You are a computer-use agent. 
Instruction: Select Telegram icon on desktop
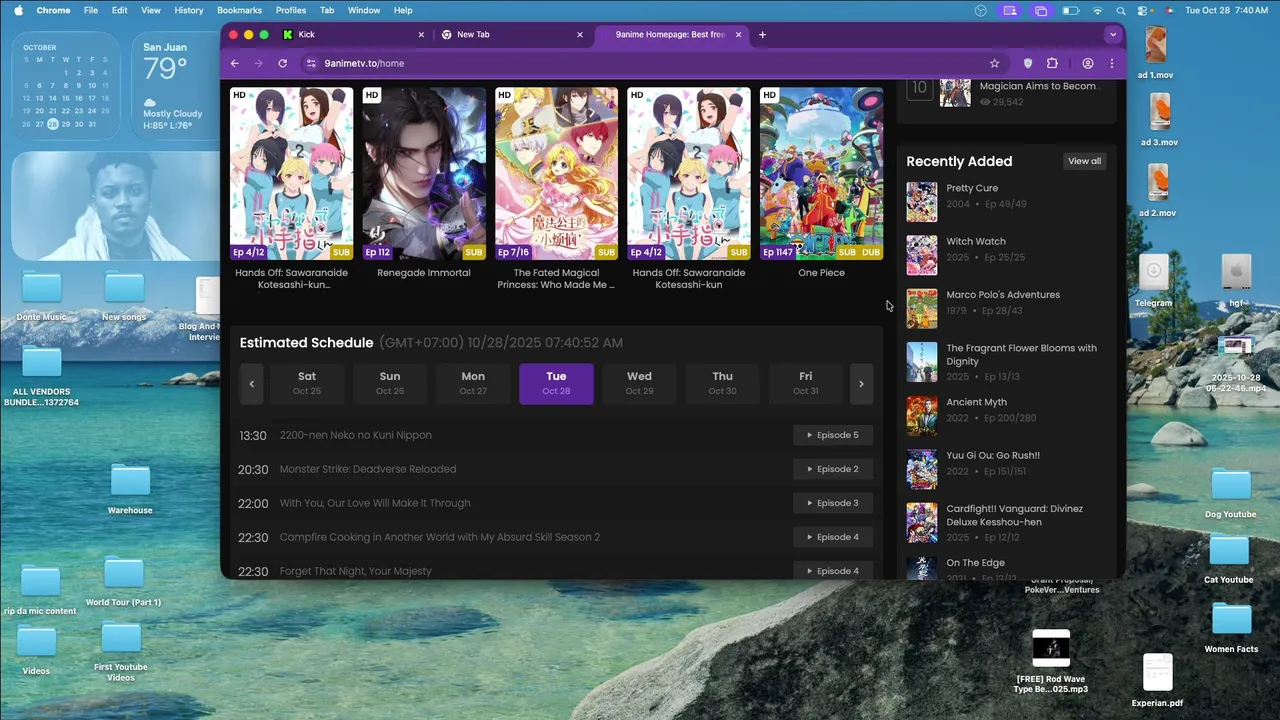click(1153, 281)
